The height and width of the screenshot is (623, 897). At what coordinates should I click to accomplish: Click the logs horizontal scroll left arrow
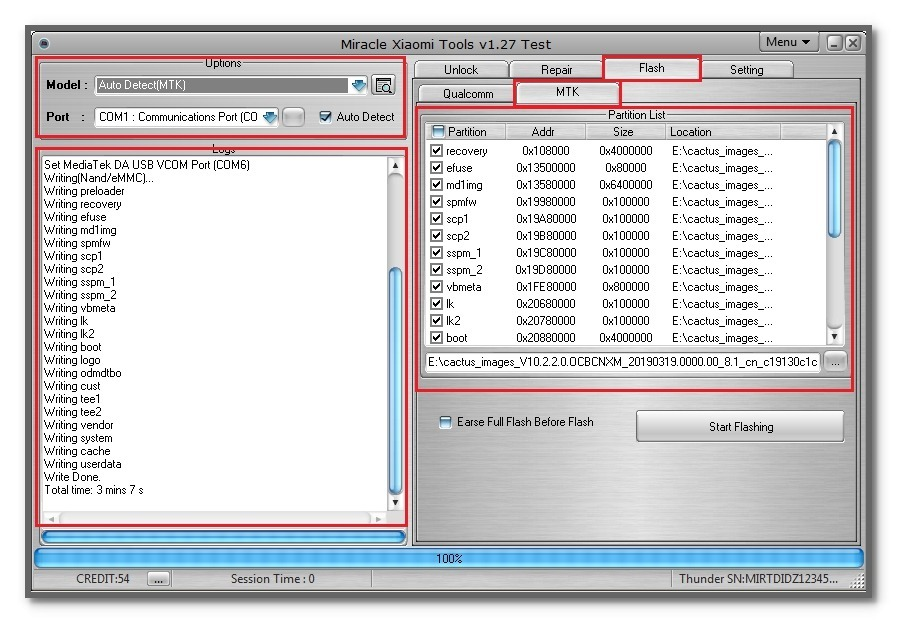pos(51,519)
